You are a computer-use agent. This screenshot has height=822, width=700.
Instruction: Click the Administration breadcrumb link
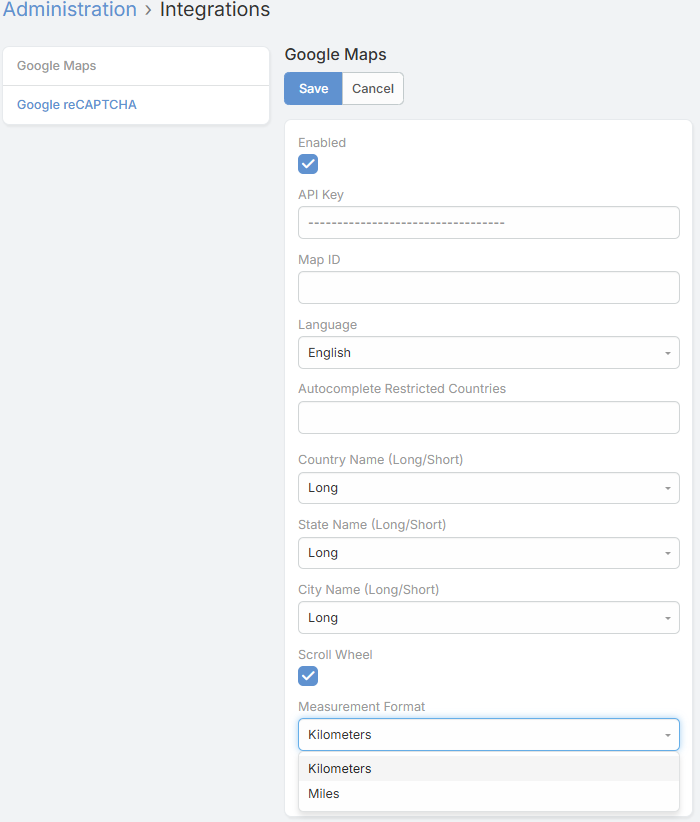click(x=69, y=10)
